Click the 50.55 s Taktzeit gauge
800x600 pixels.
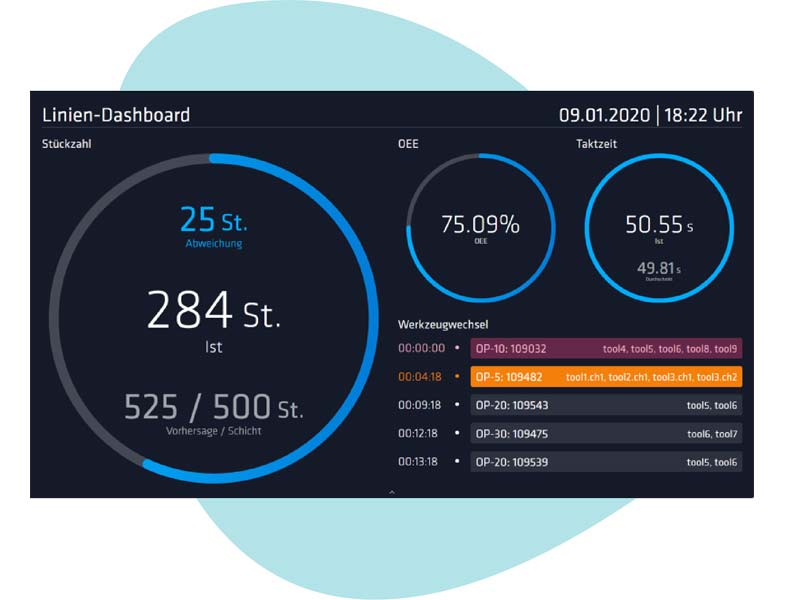659,224
